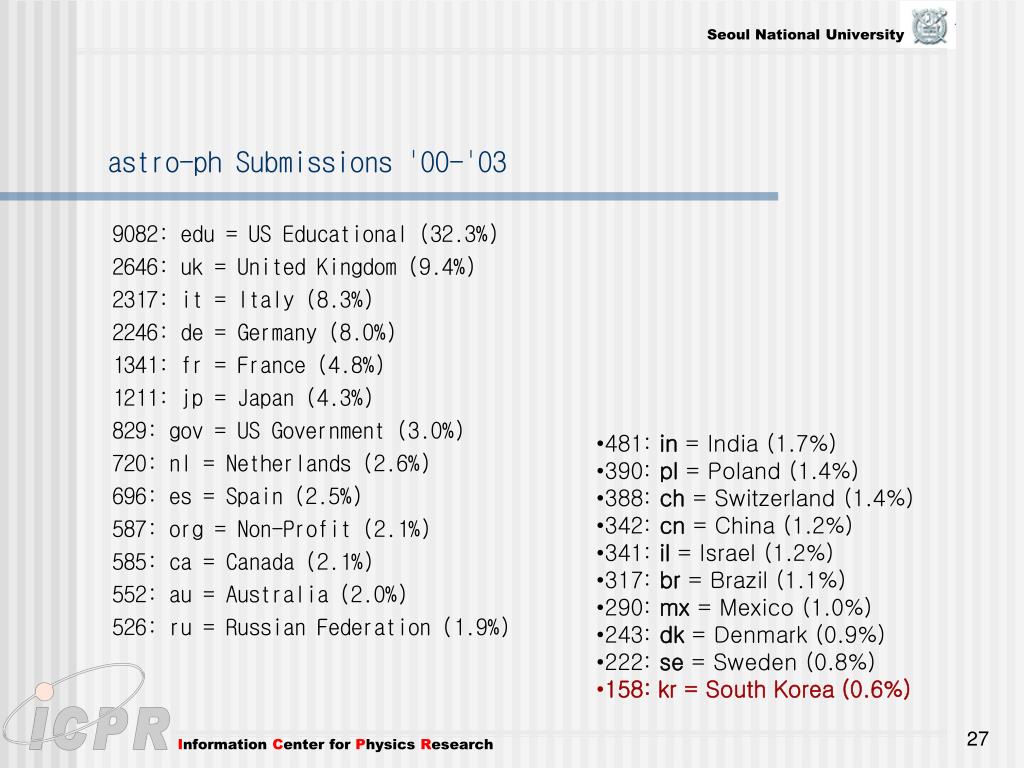Screen dimensions: 1024x768
Task: Click the '1211: jp = Japan (4.3%)' line
Action: tap(242, 398)
